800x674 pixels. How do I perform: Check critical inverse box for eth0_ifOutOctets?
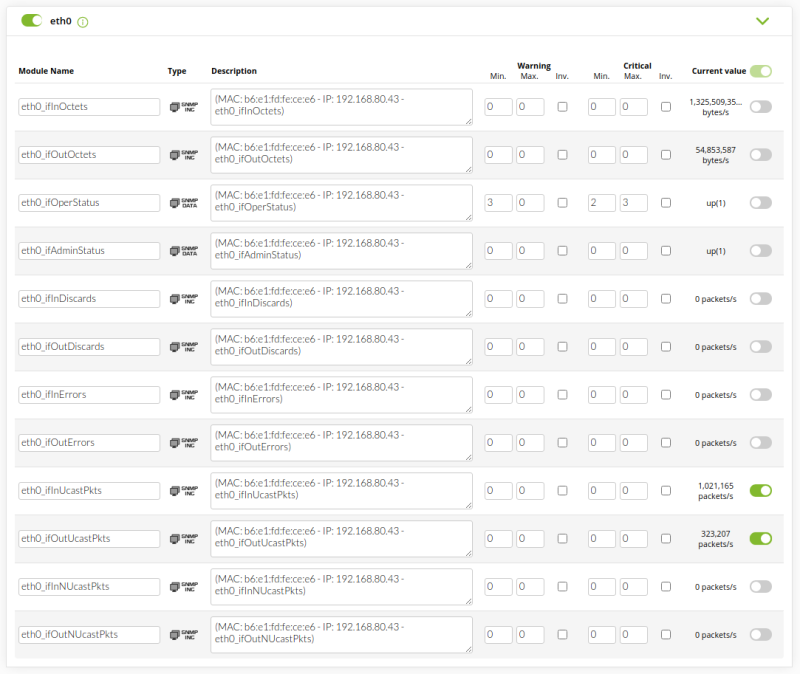tap(666, 155)
